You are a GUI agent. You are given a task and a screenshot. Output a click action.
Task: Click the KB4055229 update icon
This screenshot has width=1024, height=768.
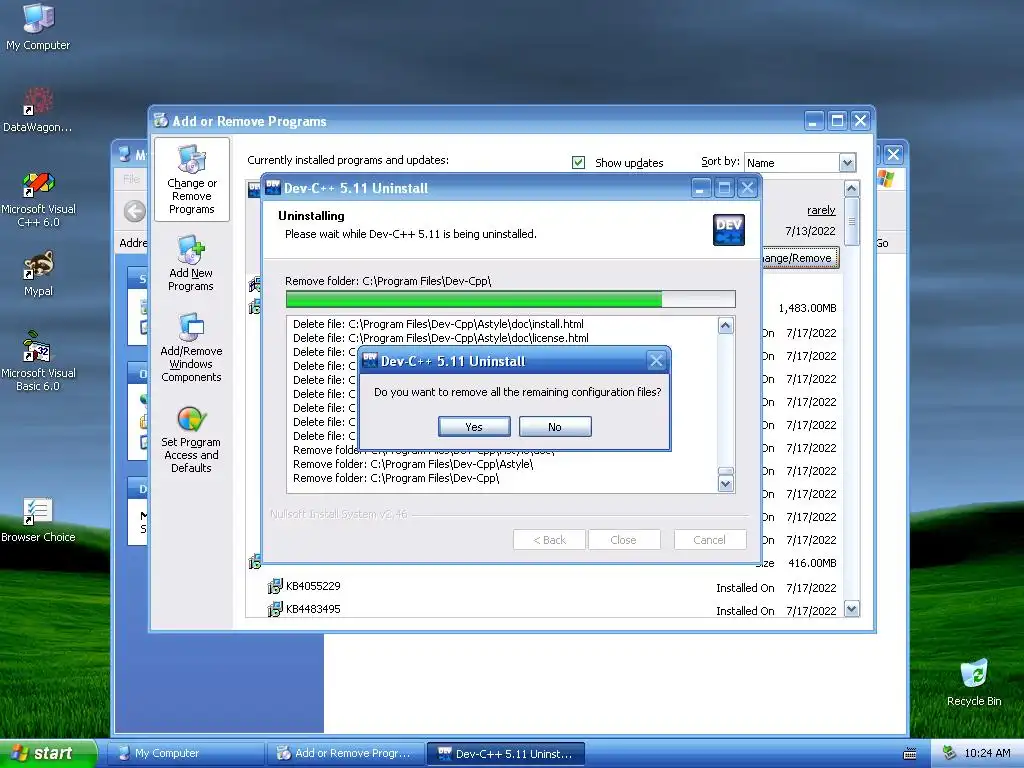(x=275, y=586)
